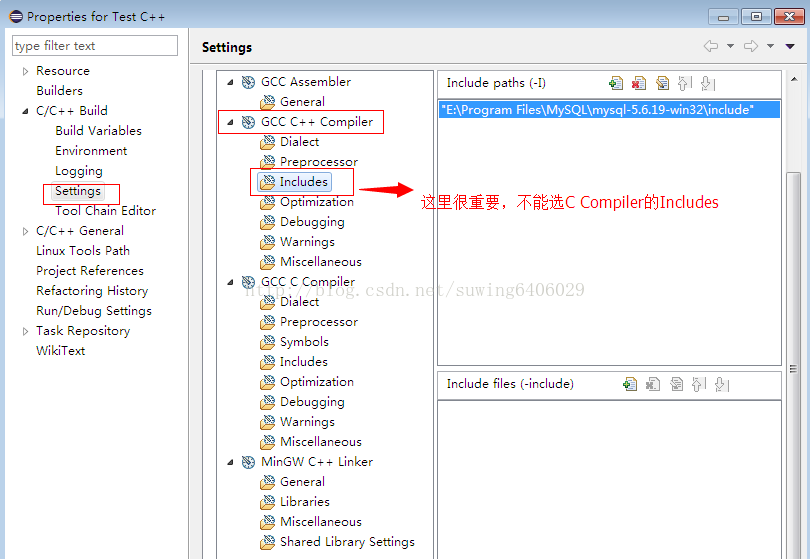This screenshot has width=810, height=559.
Task: Click the Edit include path icon
Action: tap(662, 83)
